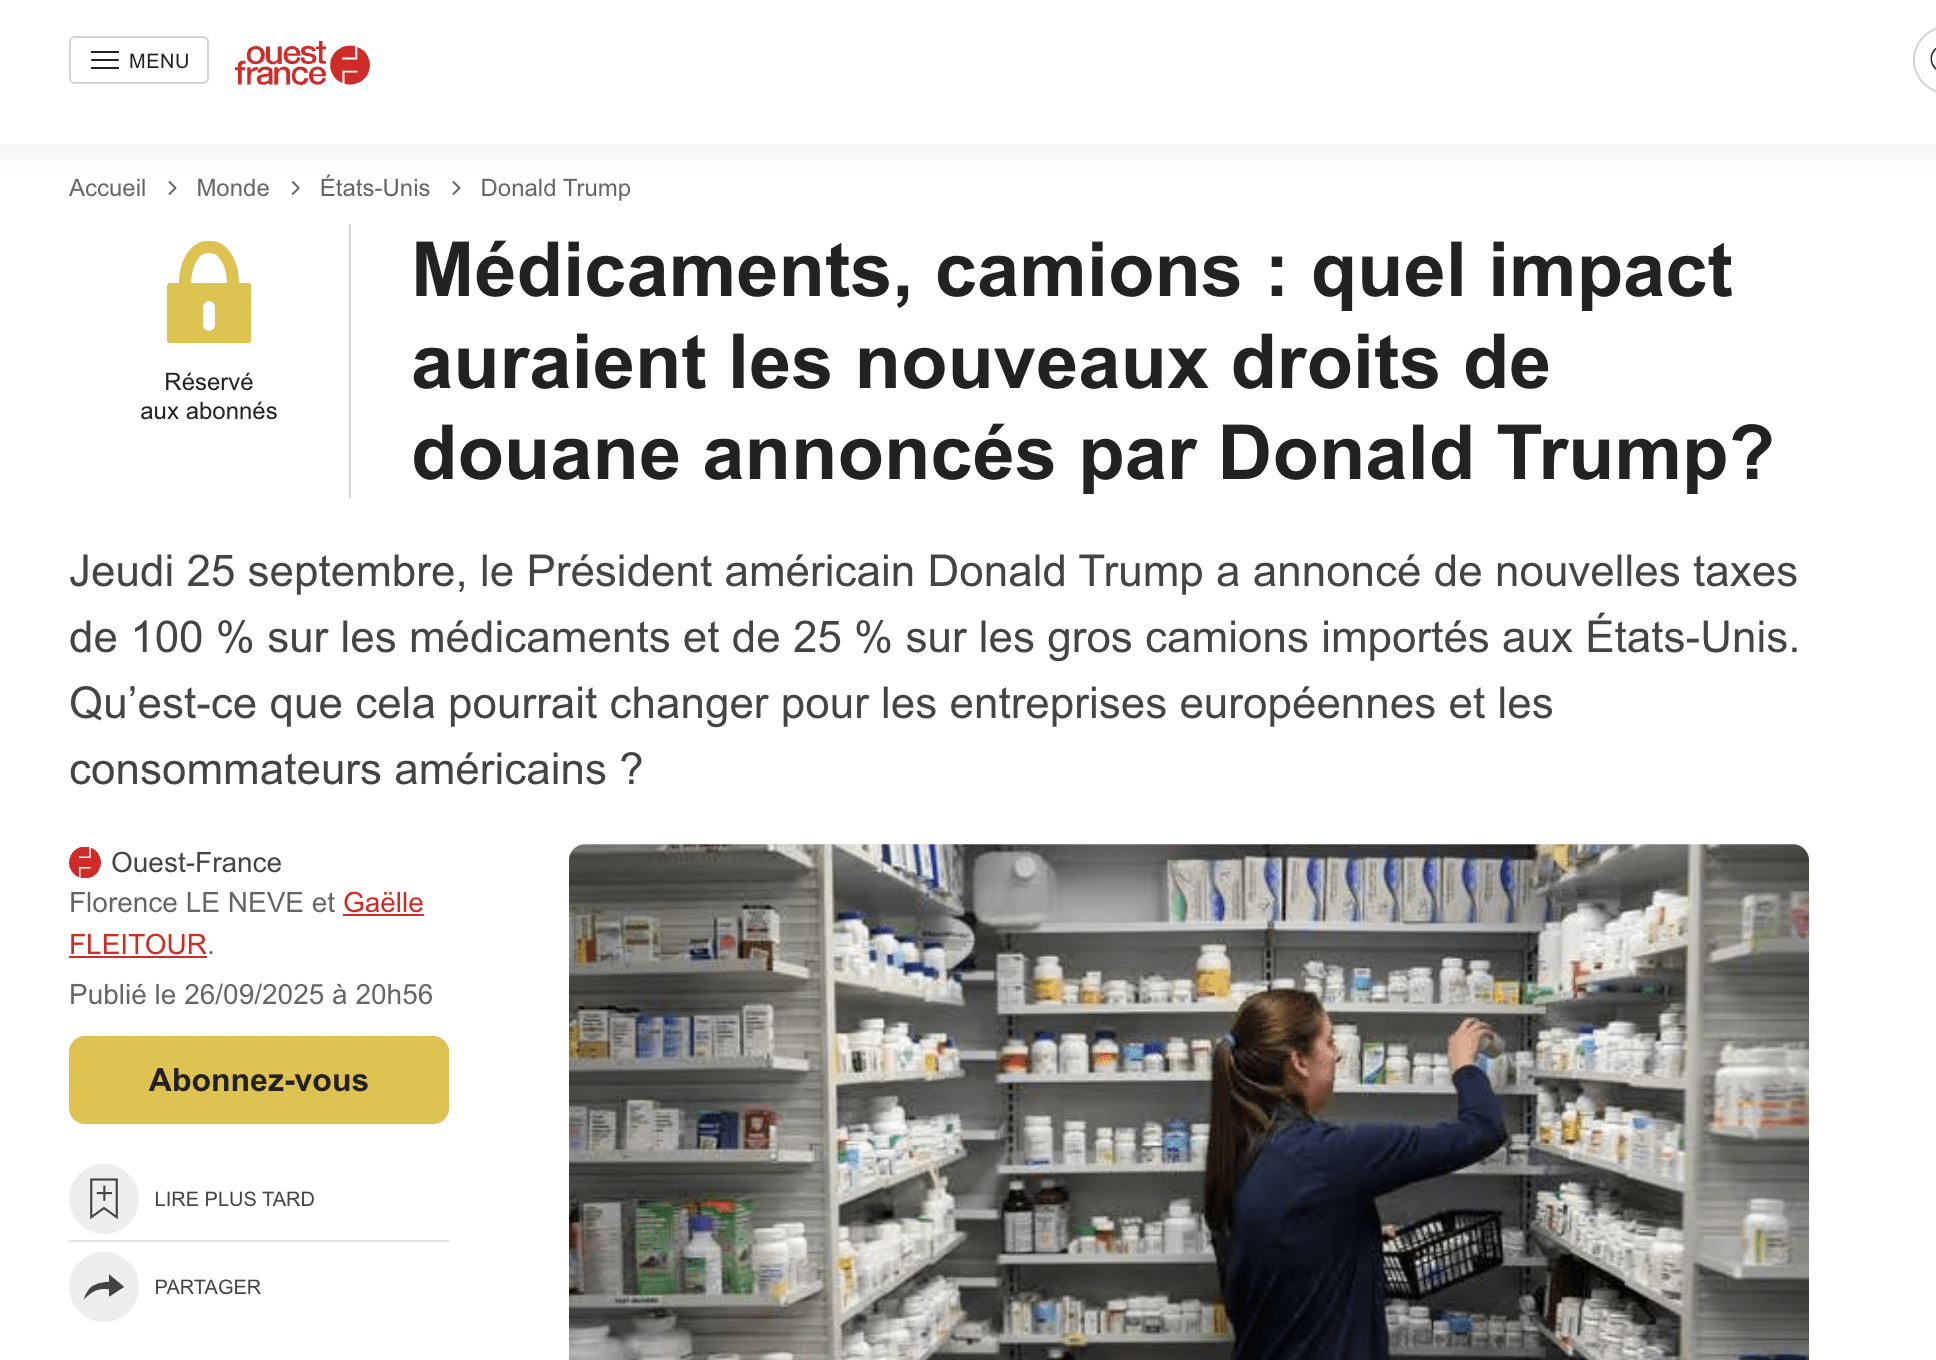Image resolution: width=1936 pixels, height=1360 pixels.
Task: Click the partially visible circular icon at top right
Action: click(1926, 60)
